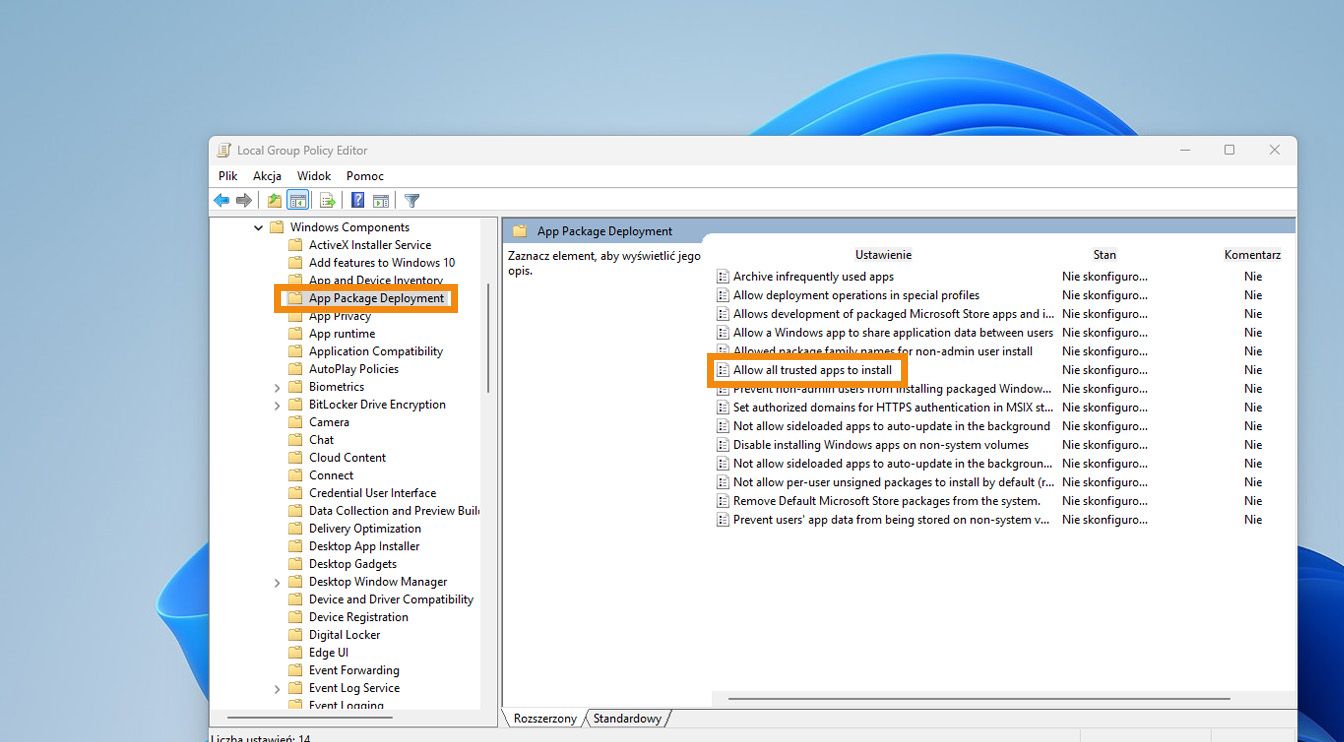Click the policy icon beside Allow all trusted apps to install
Viewport: 1344px width, 742px height.
click(723, 370)
